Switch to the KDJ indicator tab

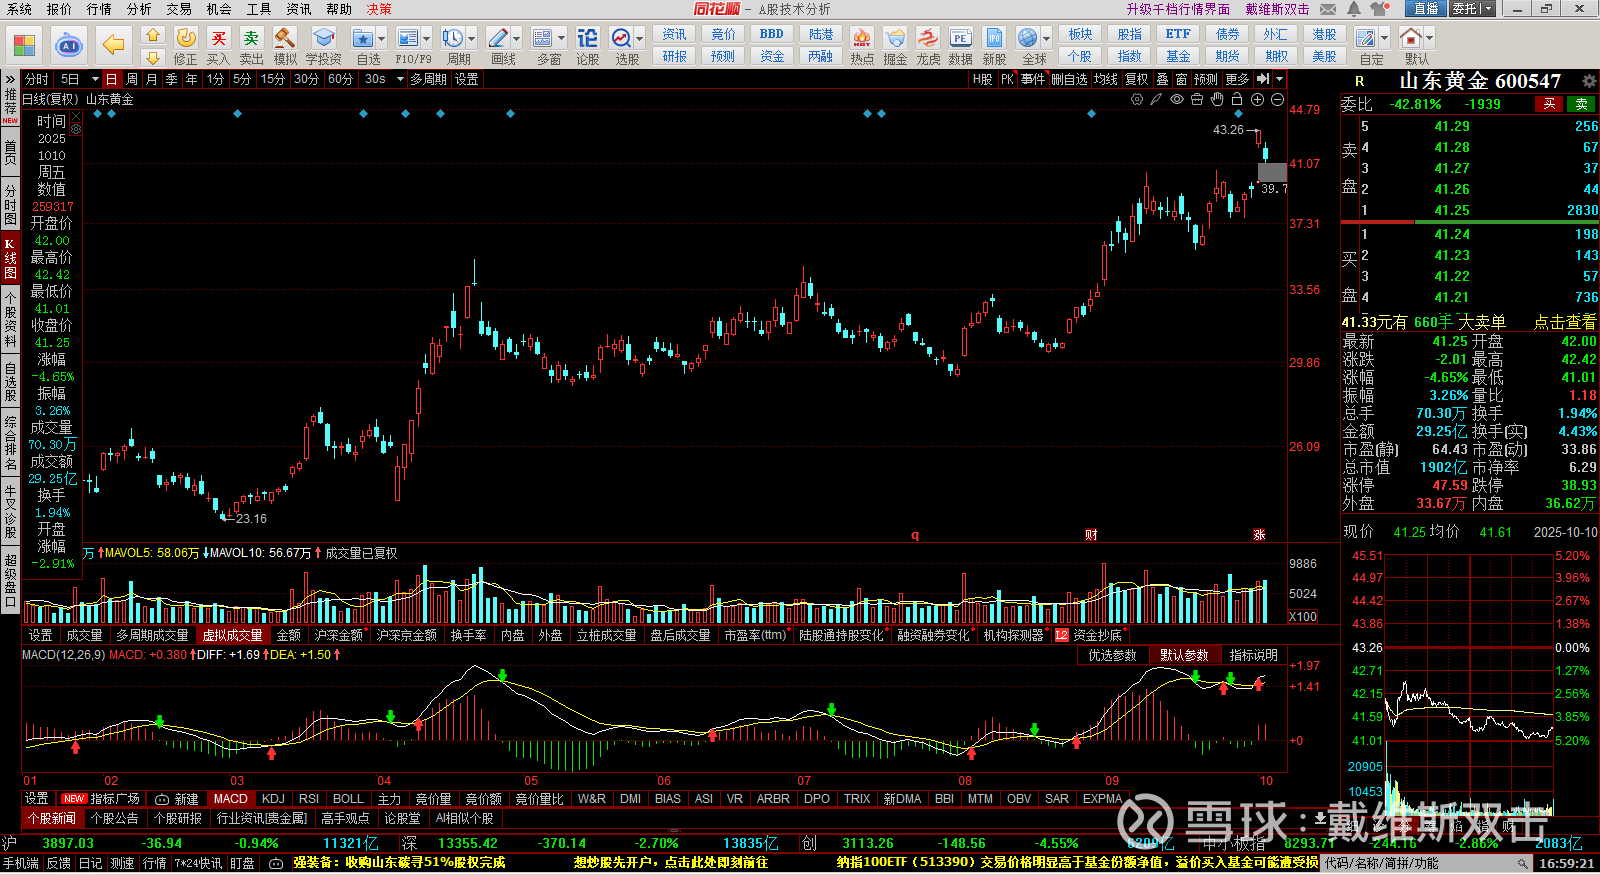pyautogui.click(x=273, y=799)
